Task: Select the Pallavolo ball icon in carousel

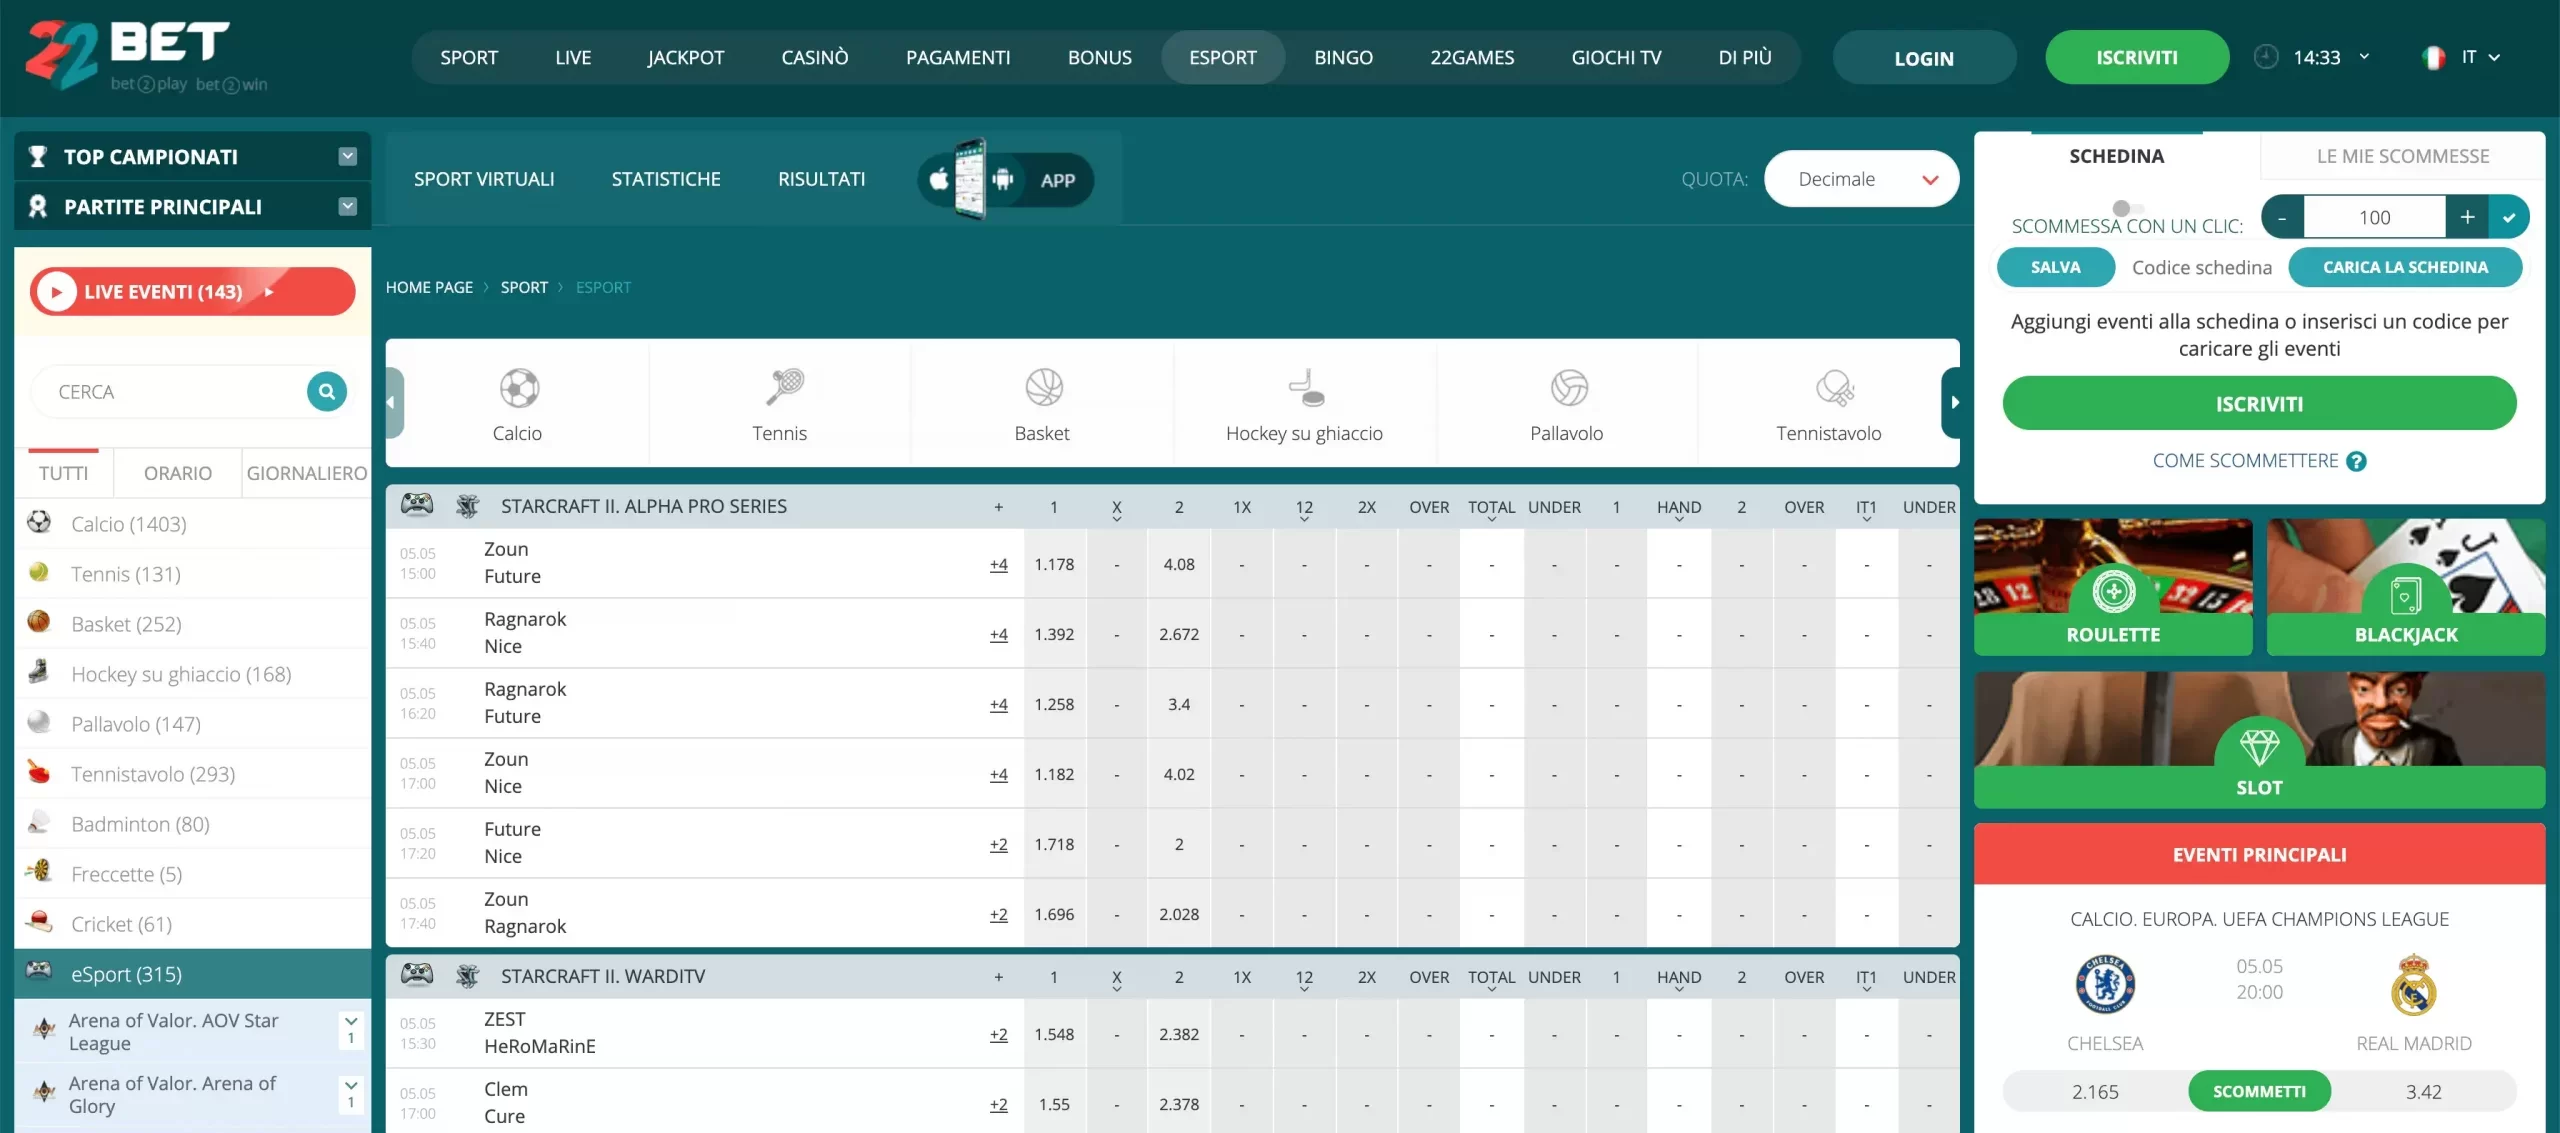Action: (x=1569, y=387)
